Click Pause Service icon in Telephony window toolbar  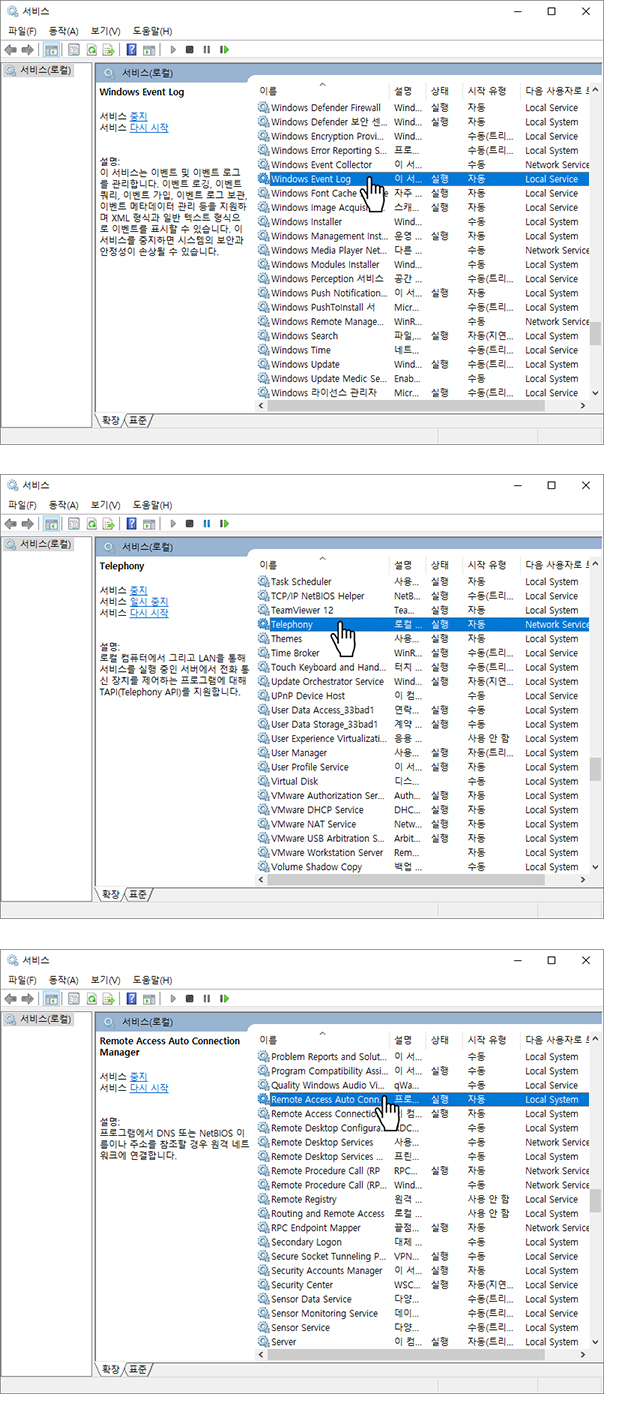click(x=207, y=523)
